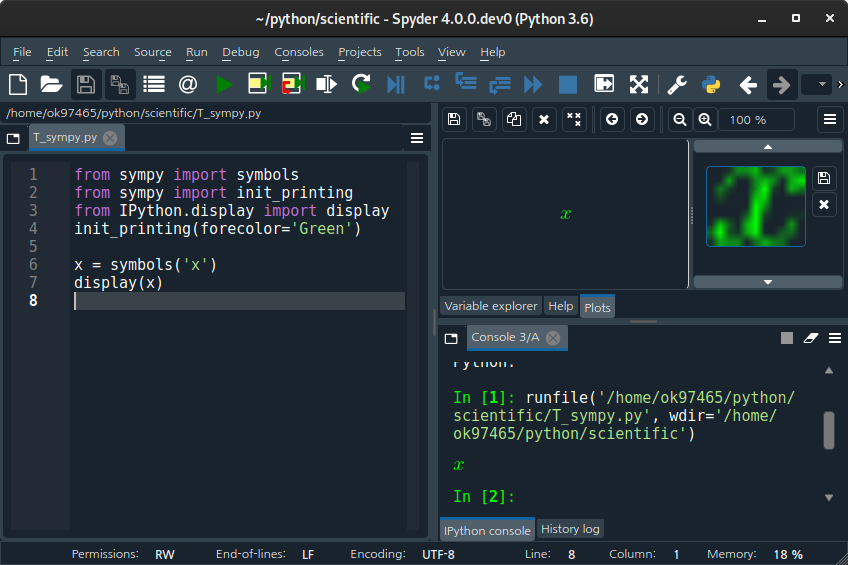This screenshot has width=848, height=565.
Task: Browse editor tabs button
Action: click(x=13, y=138)
